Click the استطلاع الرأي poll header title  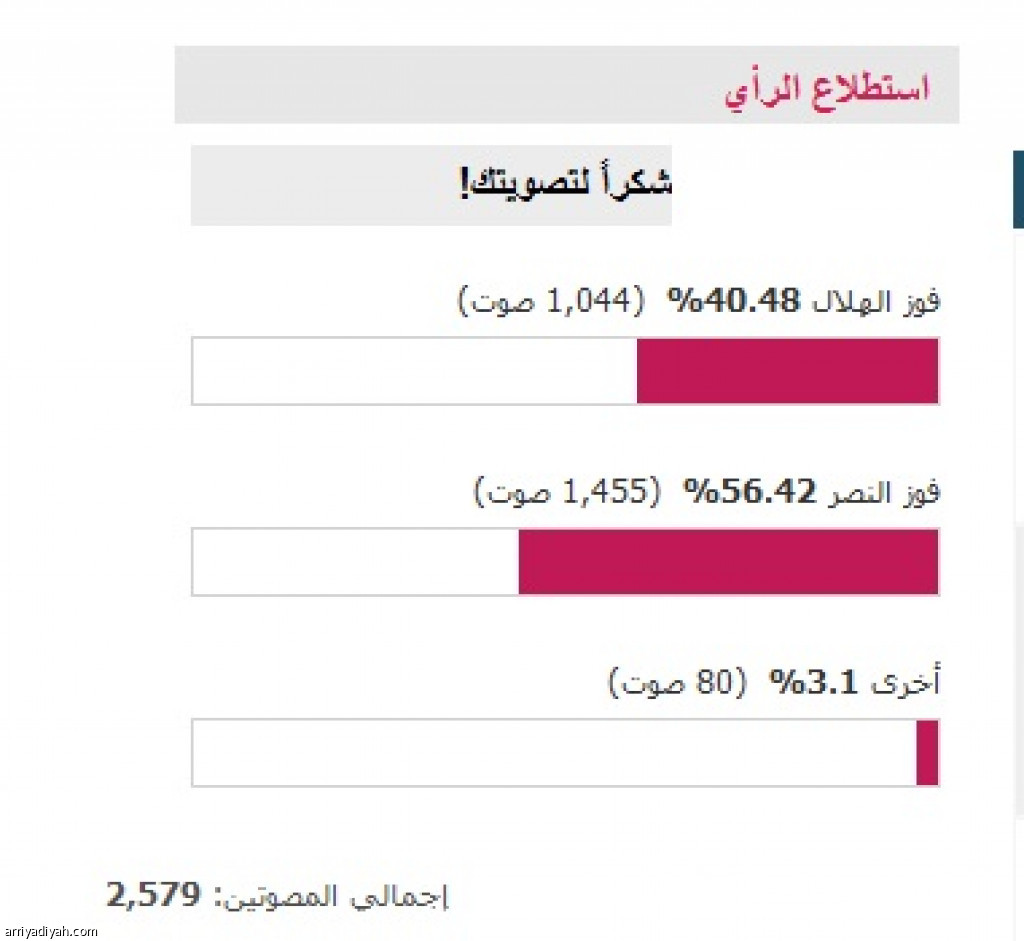coord(827,91)
